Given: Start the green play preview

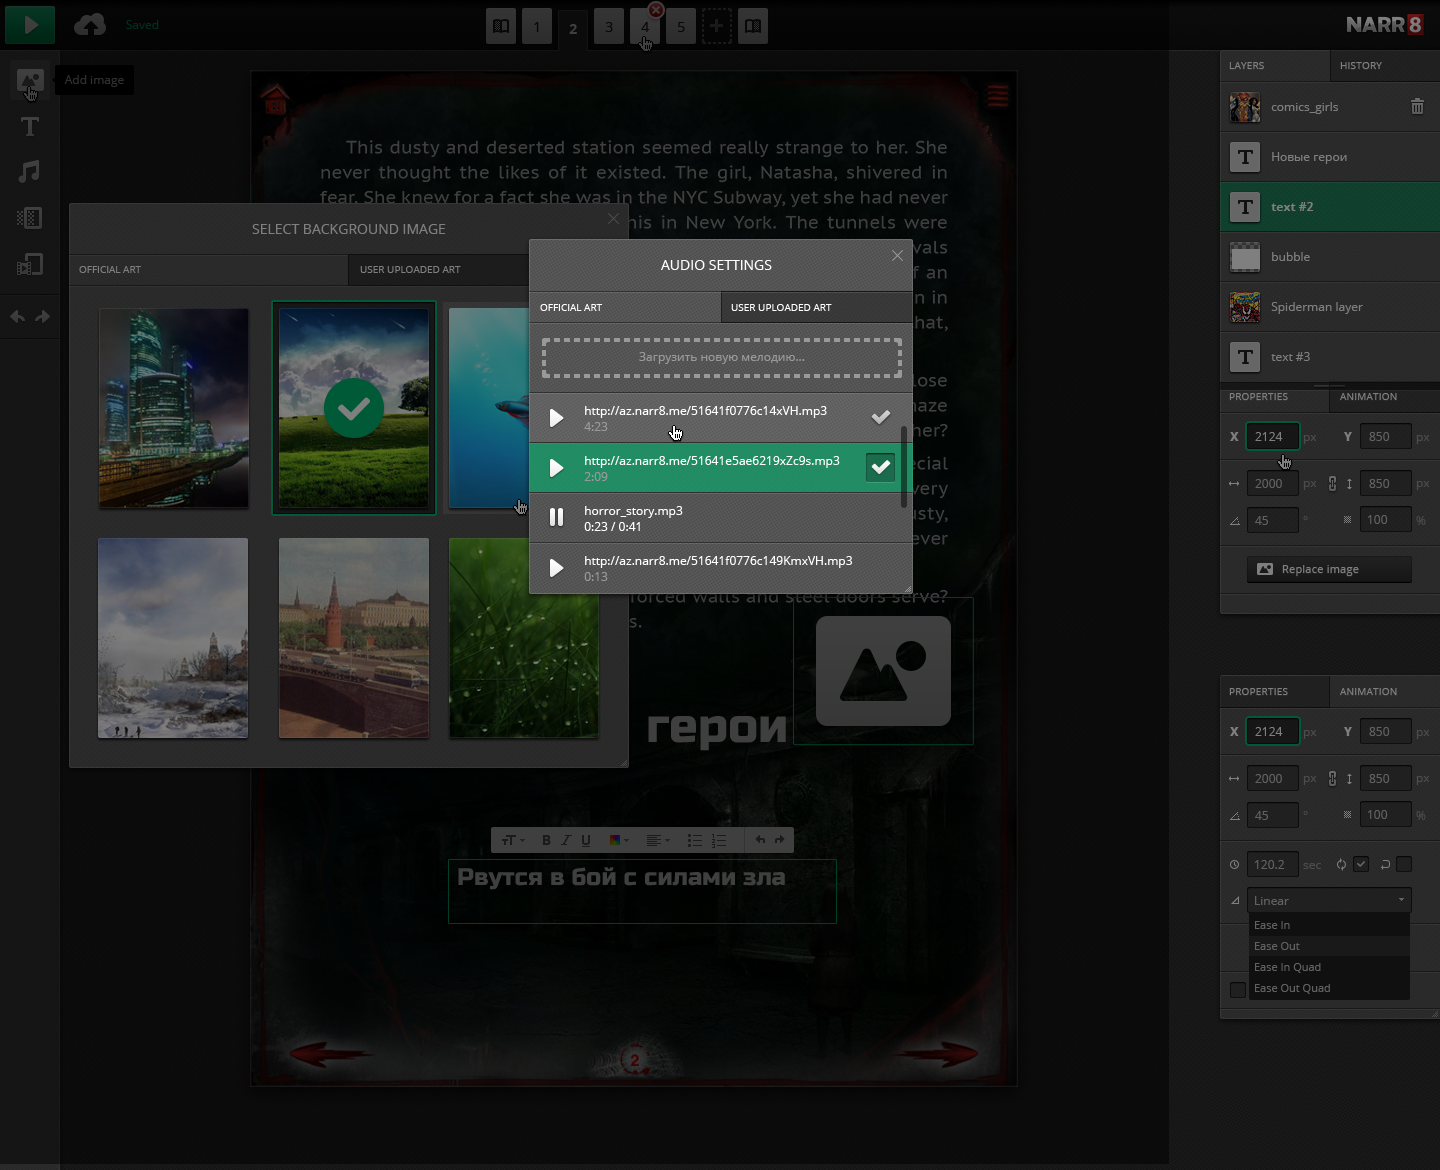Looking at the screenshot, I should click(30, 25).
